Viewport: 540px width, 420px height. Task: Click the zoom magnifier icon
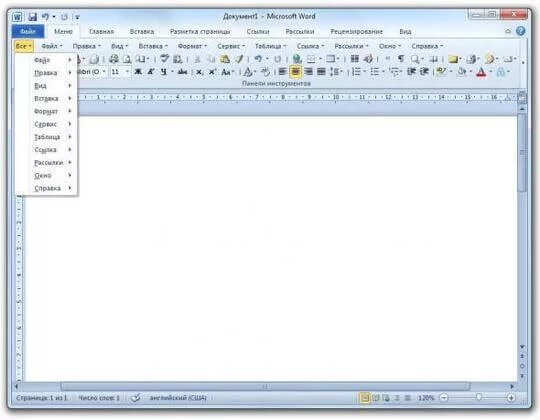point(415,59)
